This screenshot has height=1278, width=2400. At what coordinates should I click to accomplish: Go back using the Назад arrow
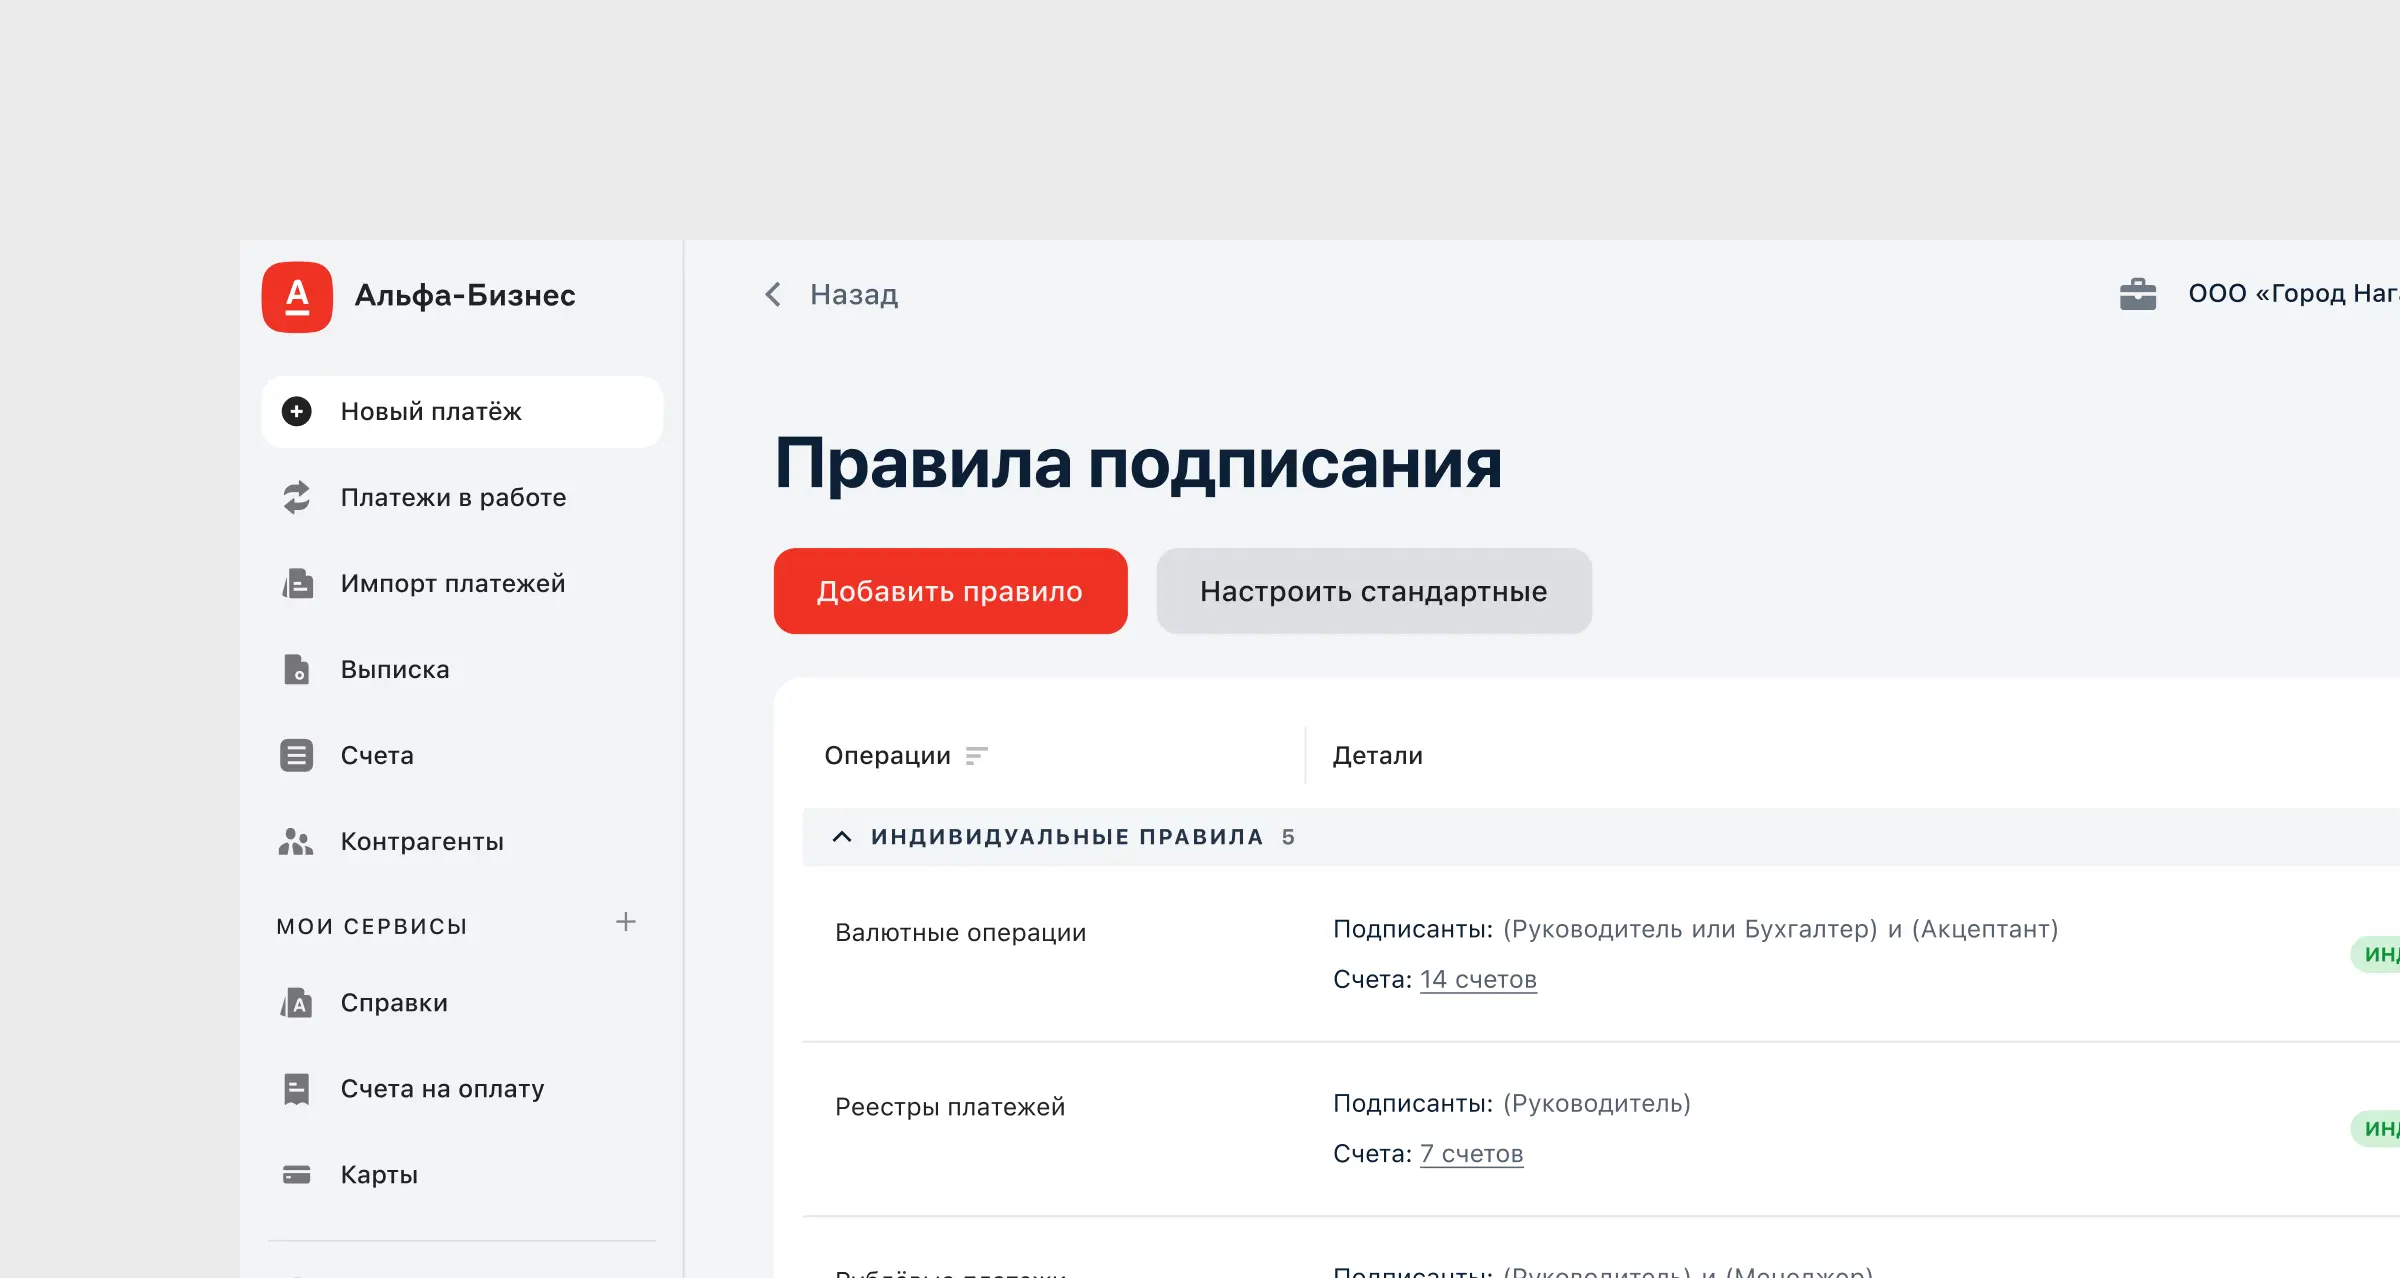pos(773,294)
